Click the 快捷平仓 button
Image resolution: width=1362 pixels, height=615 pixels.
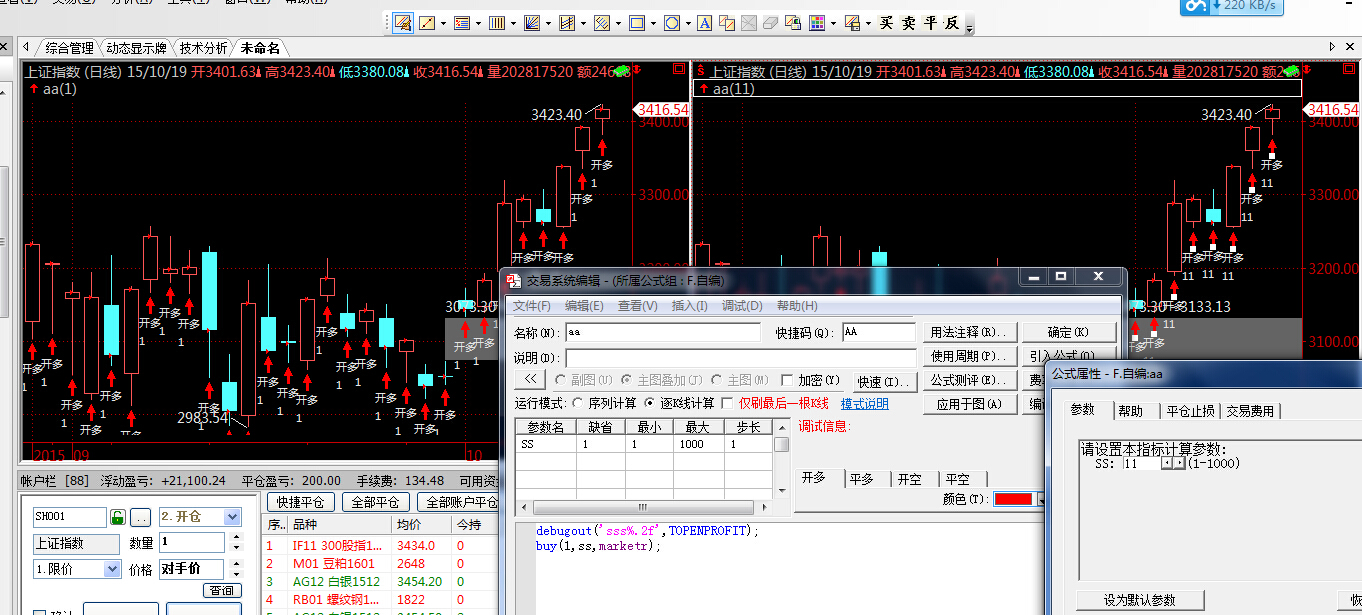point(300,502)
